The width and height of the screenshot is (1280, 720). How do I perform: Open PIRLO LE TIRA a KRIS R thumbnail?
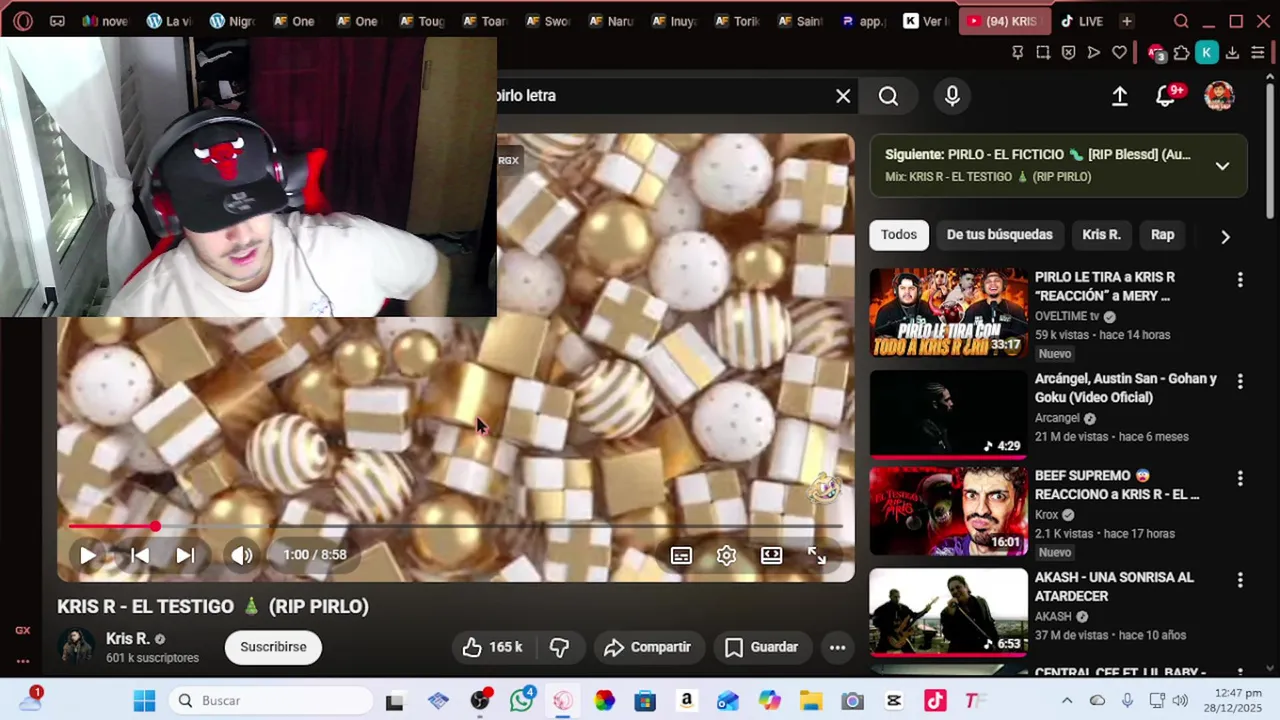[x=948, y=312]
